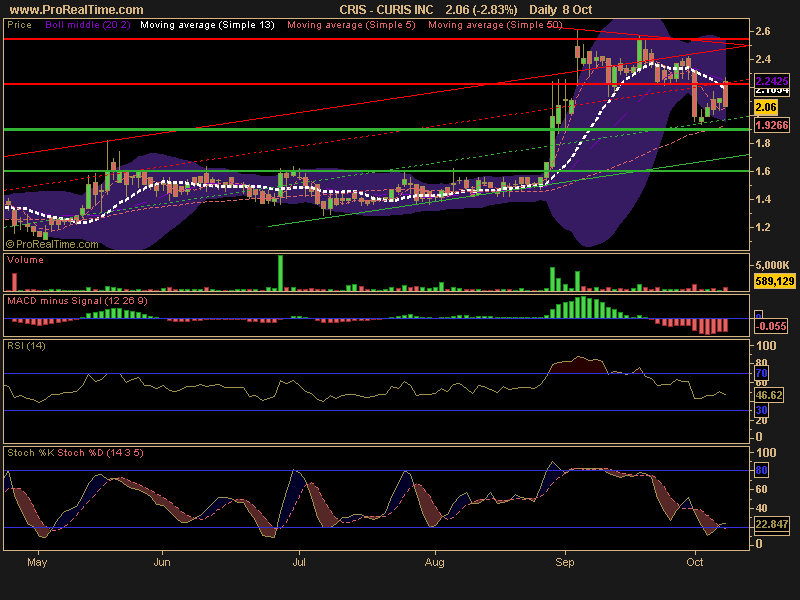Click the www.ProRealTime.com header text
This screenshot has width=800, height=600.
77,10
